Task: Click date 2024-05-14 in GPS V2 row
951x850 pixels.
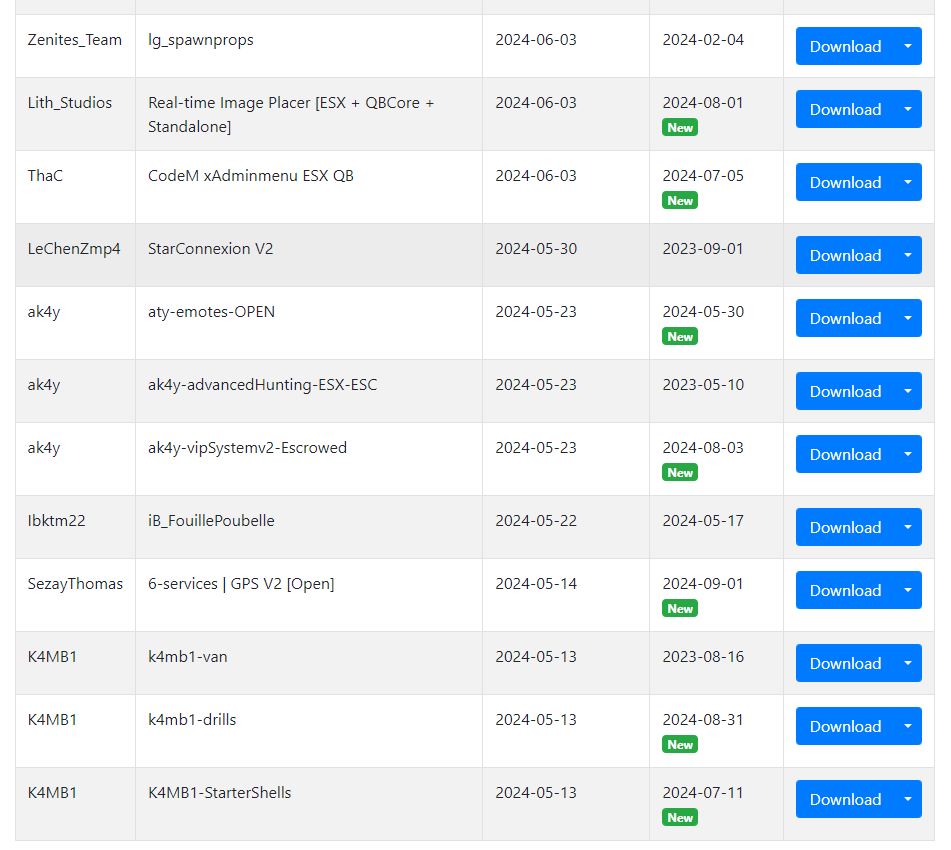Action: click(536, 584)
